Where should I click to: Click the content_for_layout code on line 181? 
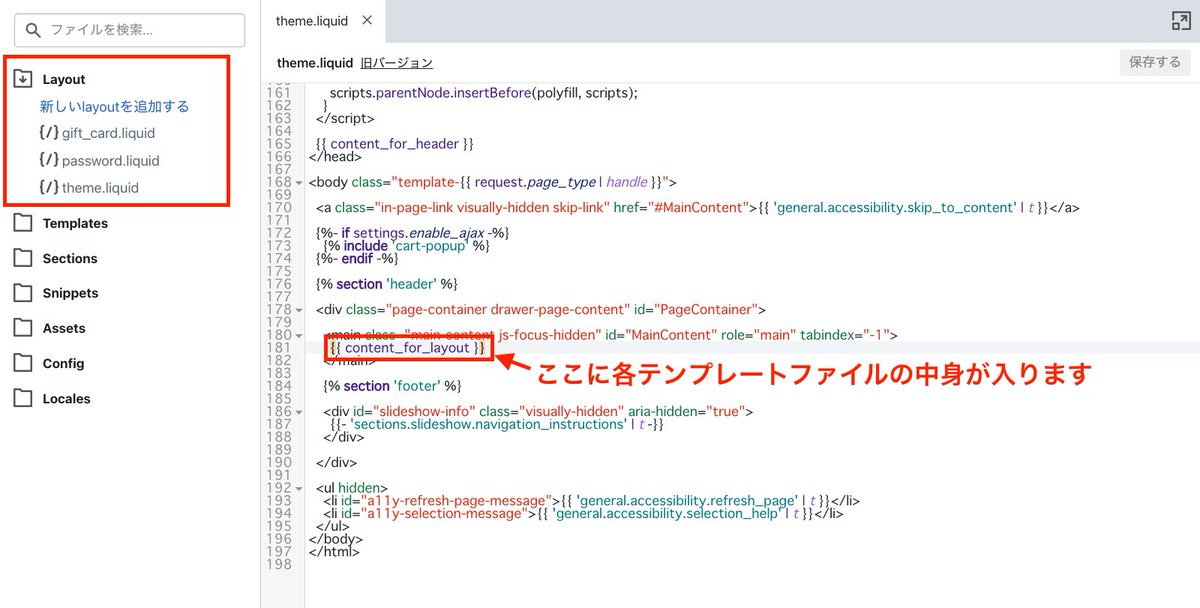coord(409,348)
